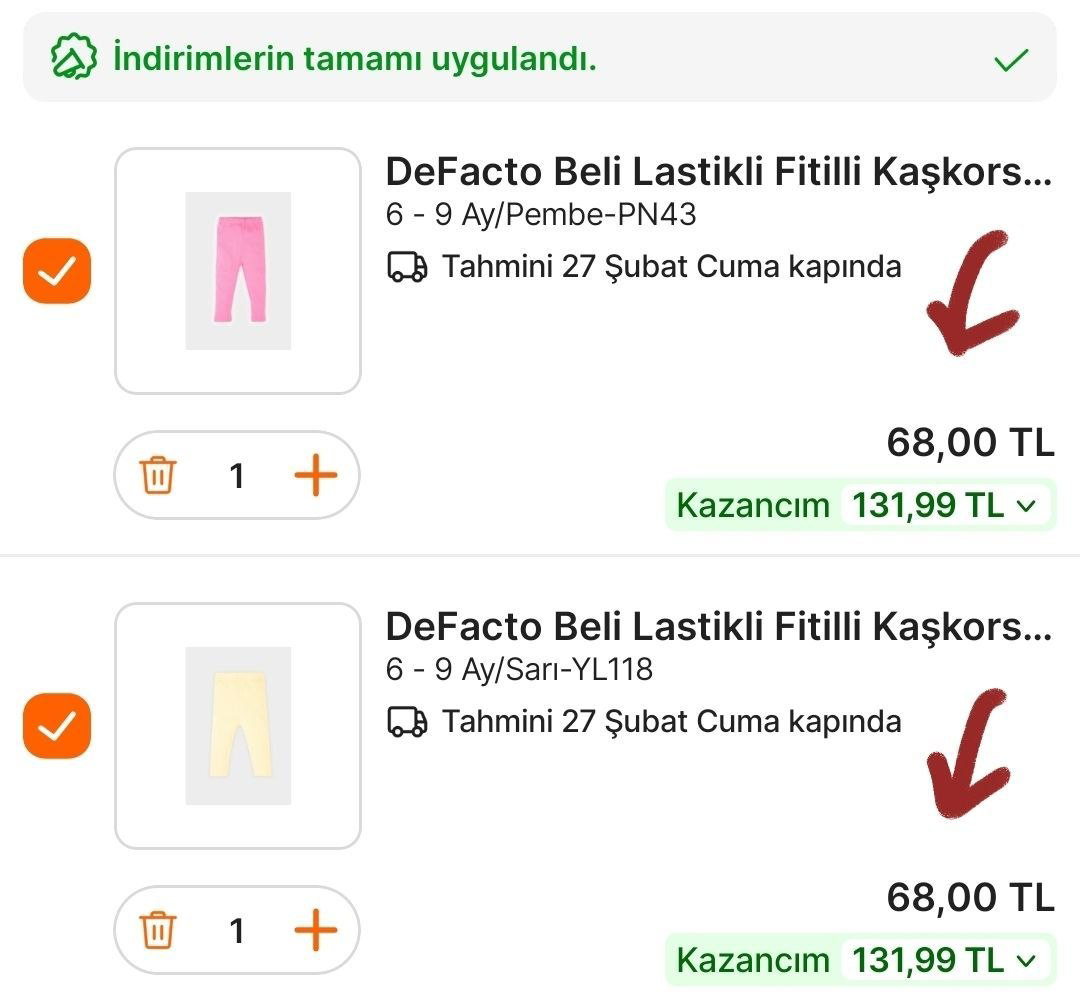Increase quantity of the yellow leggings
Screen dimensions: 1080x1002
pos(316,931)
